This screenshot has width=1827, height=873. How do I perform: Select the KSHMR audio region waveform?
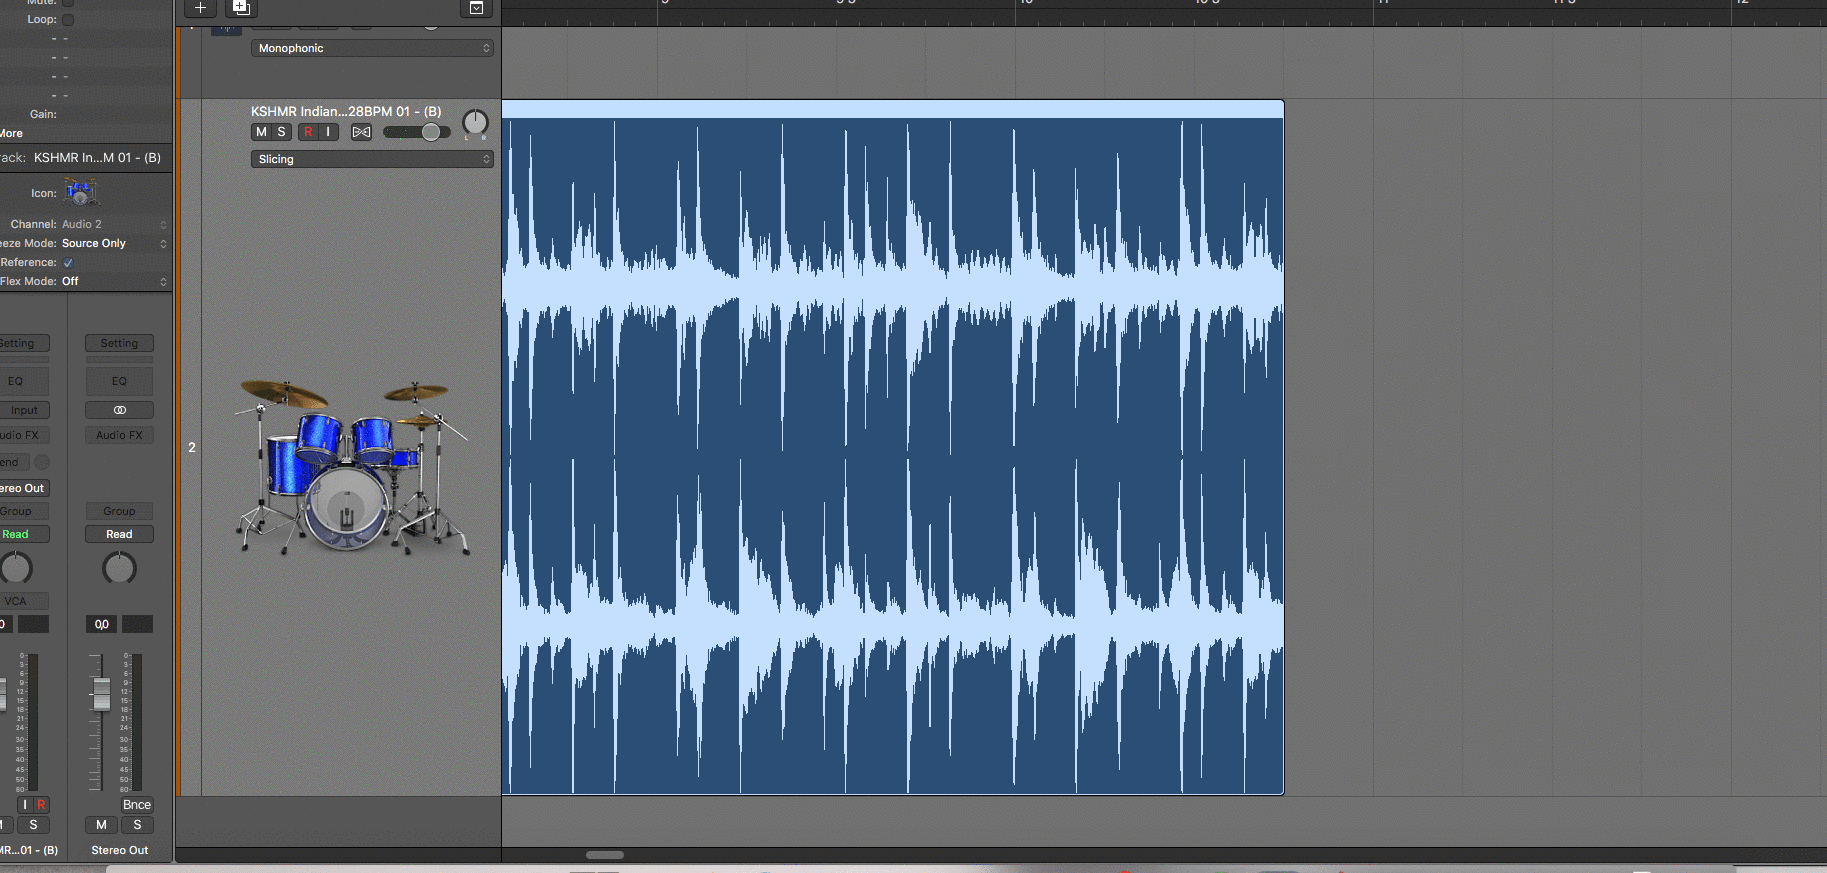tap(892, 456)
